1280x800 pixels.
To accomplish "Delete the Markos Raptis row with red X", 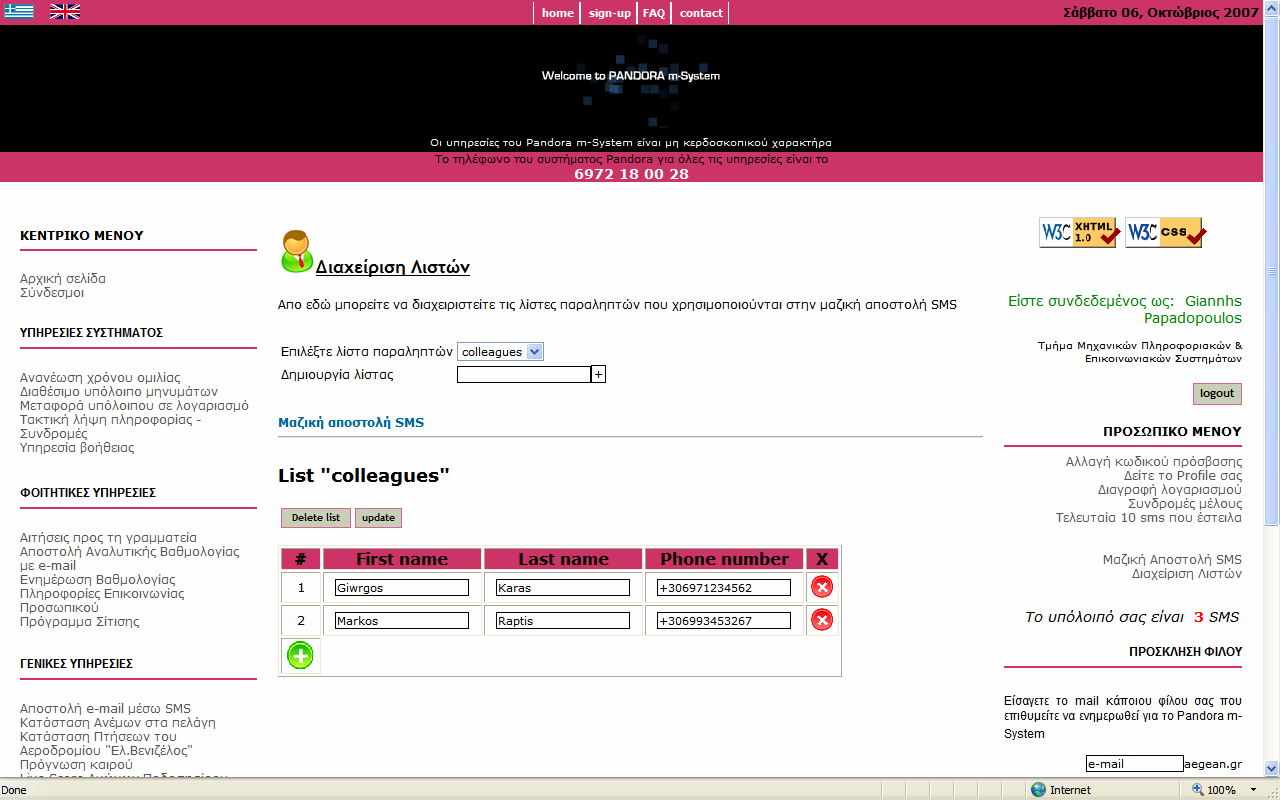I will (822, 620).
